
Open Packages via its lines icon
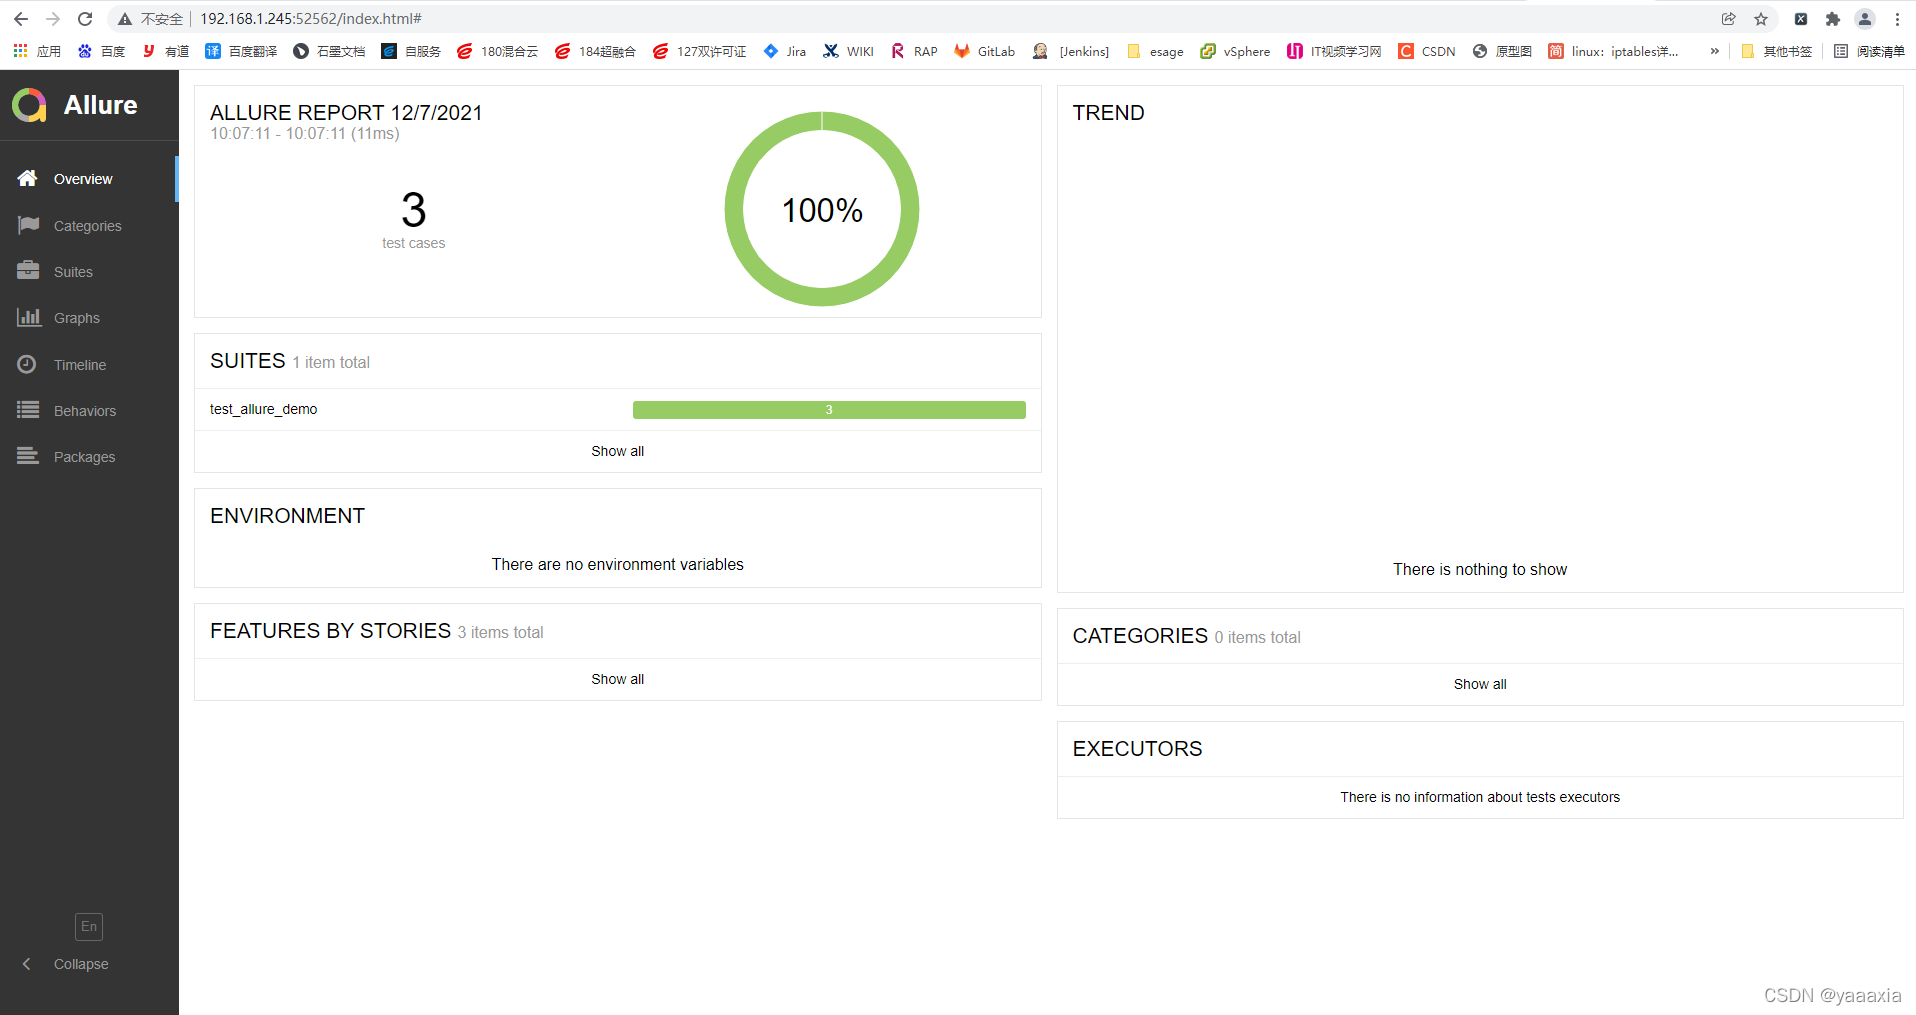coord(28,456)
